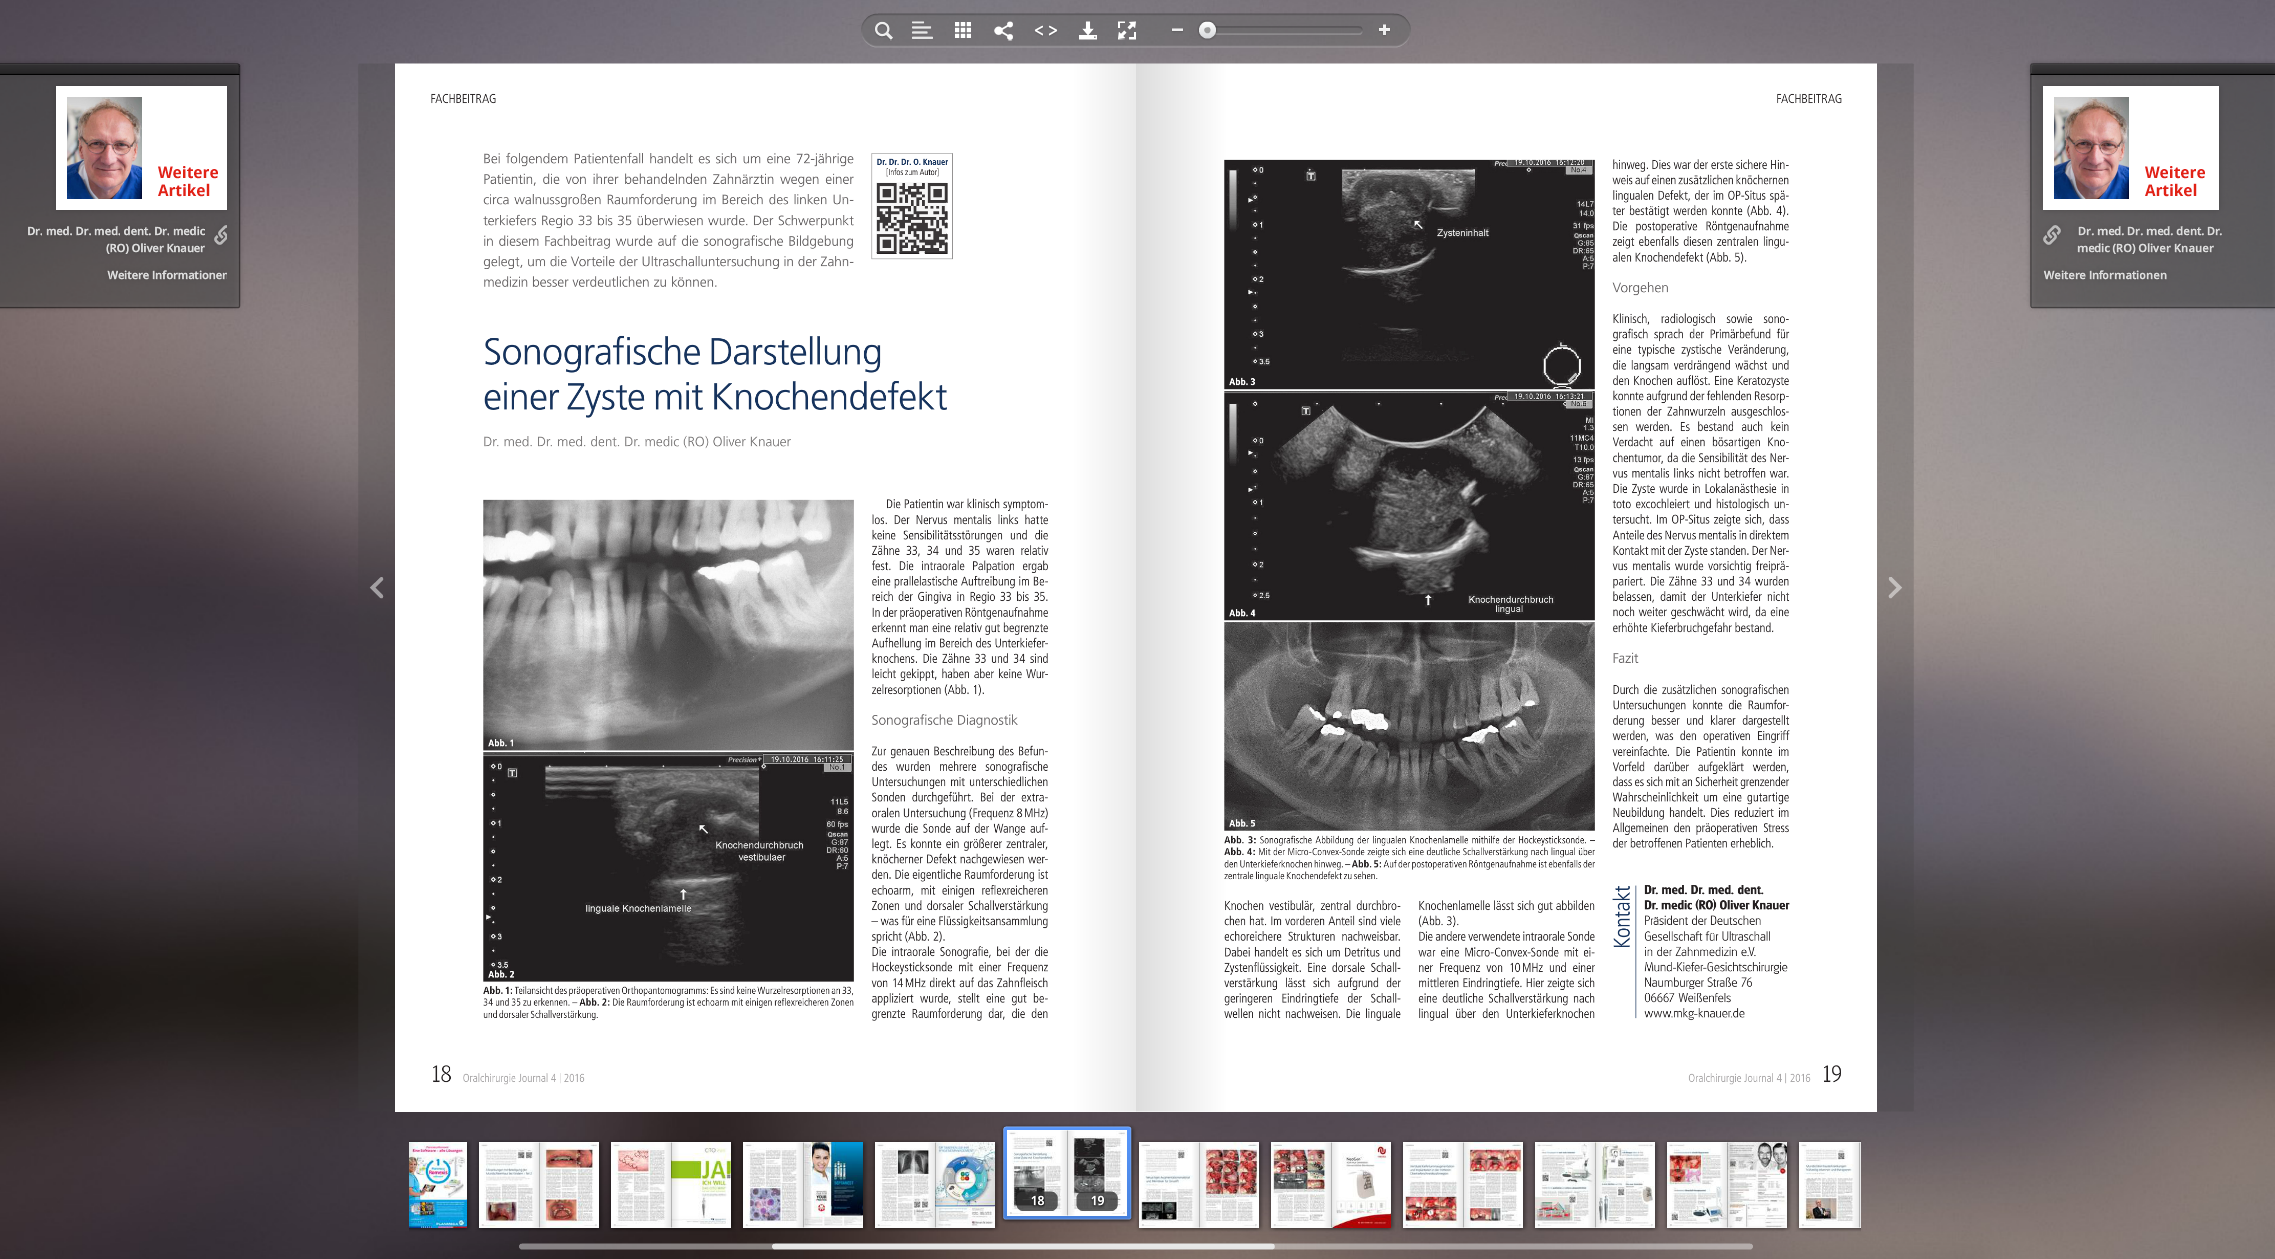Screen dimensions: 2275x1259
Task: Open Weitere Informationen in the left panel
Action: coord(167,275)
